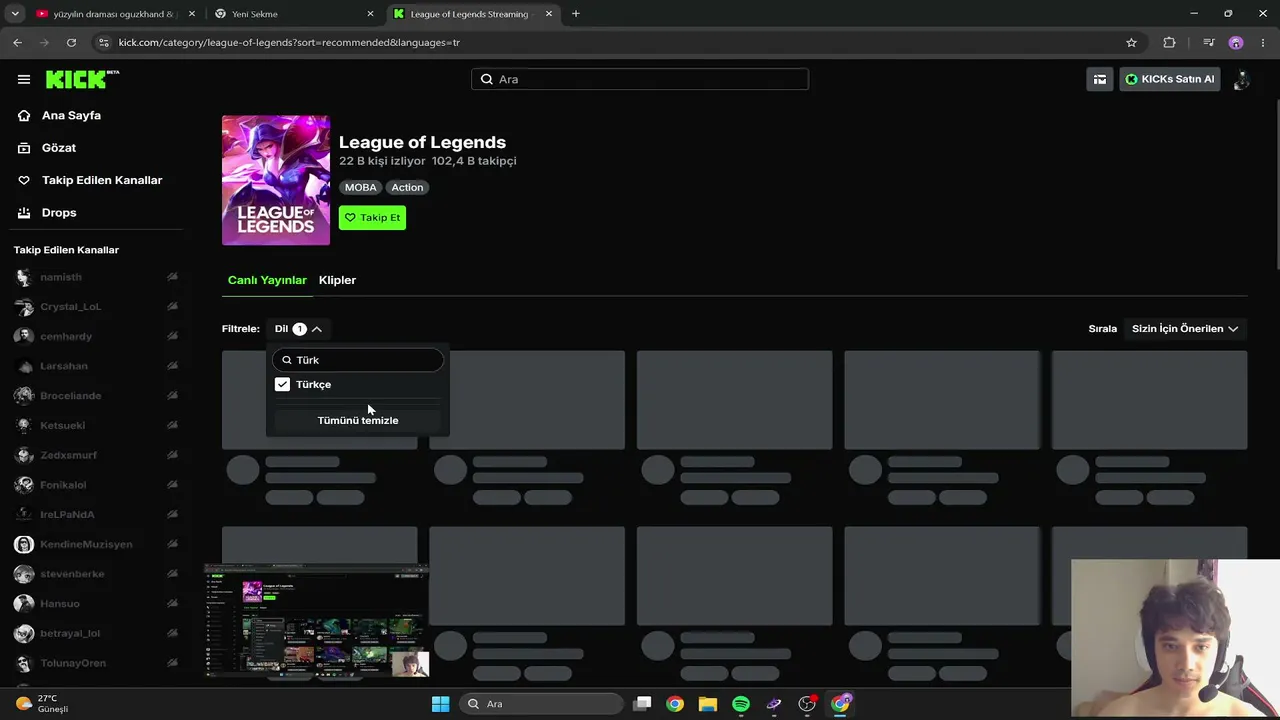
Task: Click the kick.com address bar URL
Action: click(289, 43)
